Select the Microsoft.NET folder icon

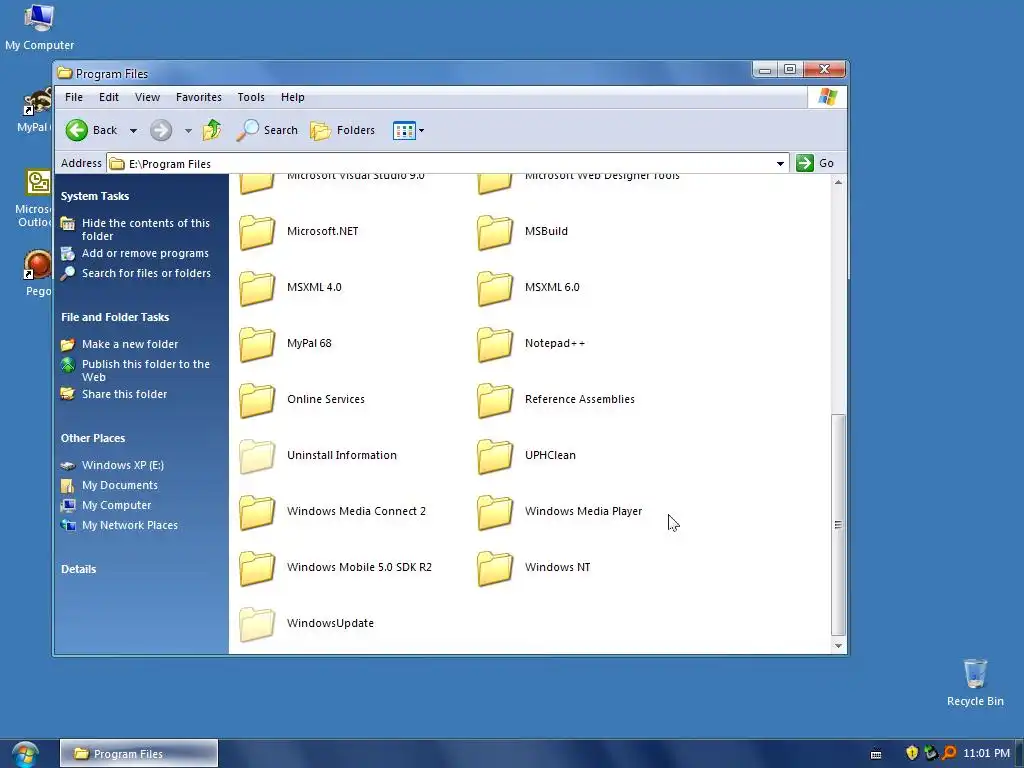coord(257,232)
